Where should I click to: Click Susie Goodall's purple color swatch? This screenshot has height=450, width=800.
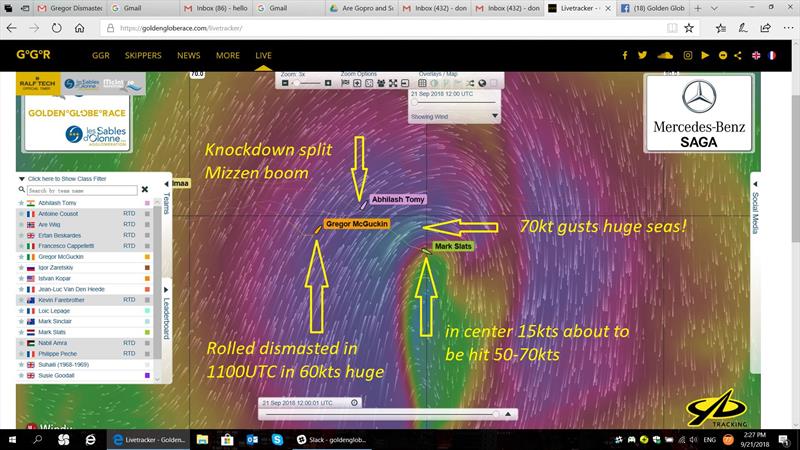pos(147,376)
